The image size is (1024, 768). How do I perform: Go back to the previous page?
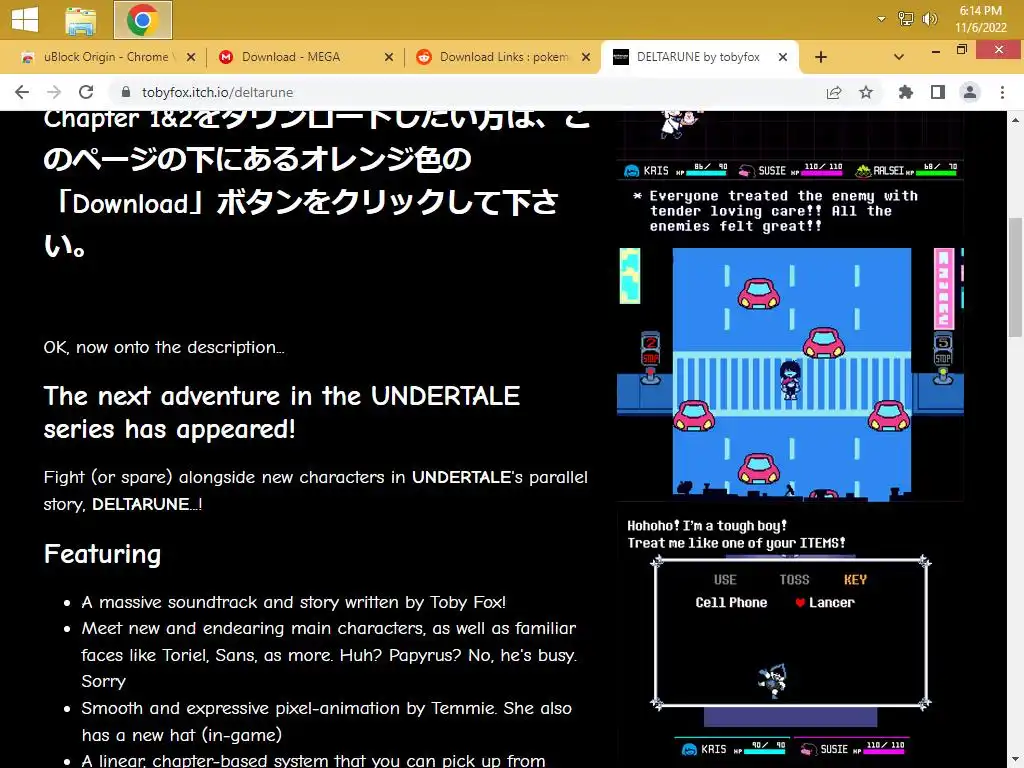[22, 92]
